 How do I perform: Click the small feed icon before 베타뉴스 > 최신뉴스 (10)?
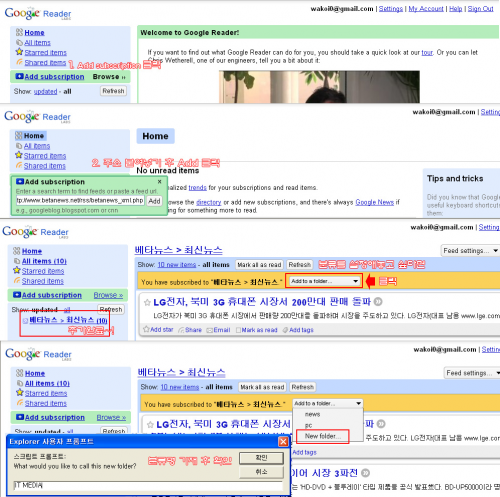click(25, 320)
